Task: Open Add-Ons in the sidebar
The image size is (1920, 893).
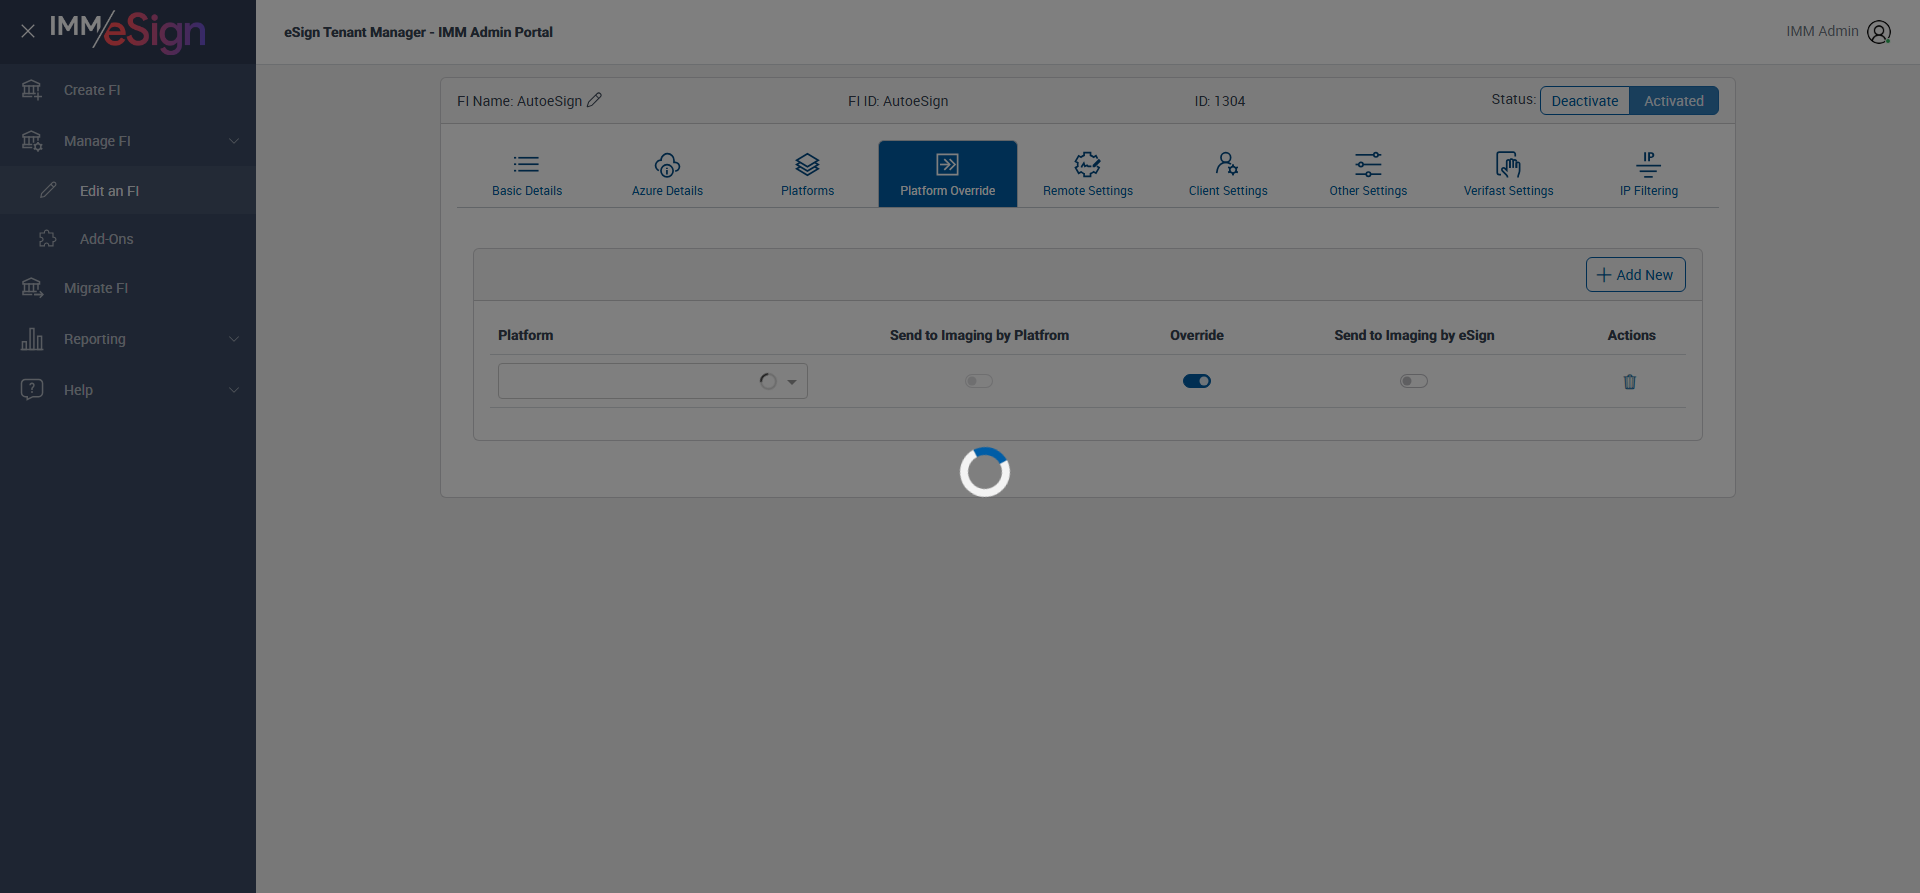Action: pos(128,239)
